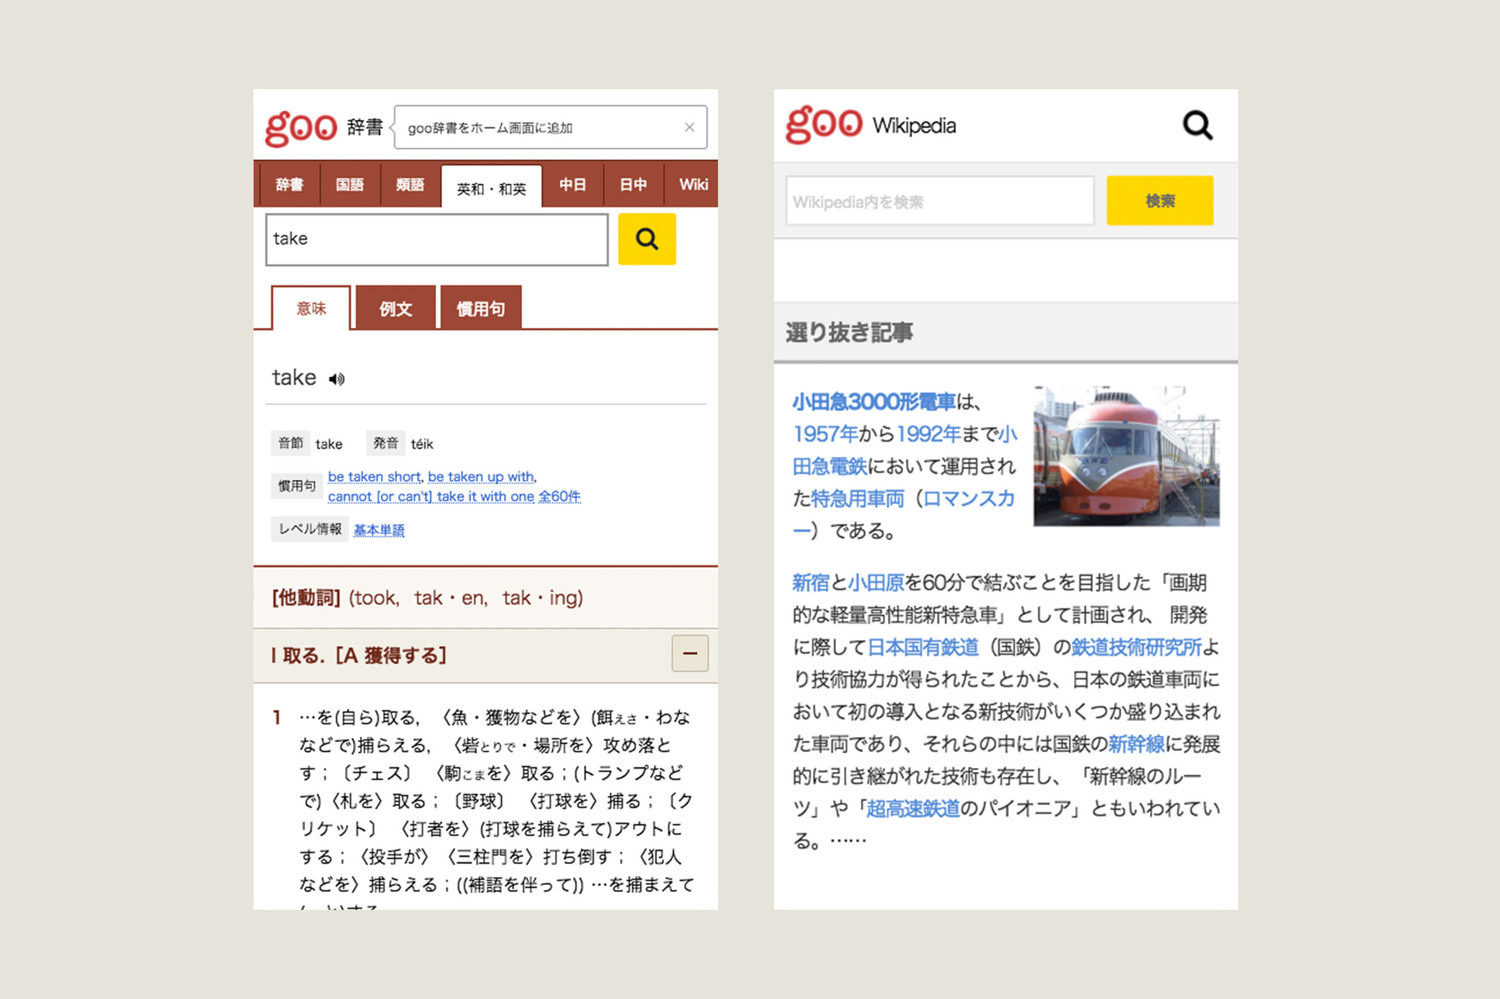
Task: Open the 辞書 tab
Action: click(290, 184)
